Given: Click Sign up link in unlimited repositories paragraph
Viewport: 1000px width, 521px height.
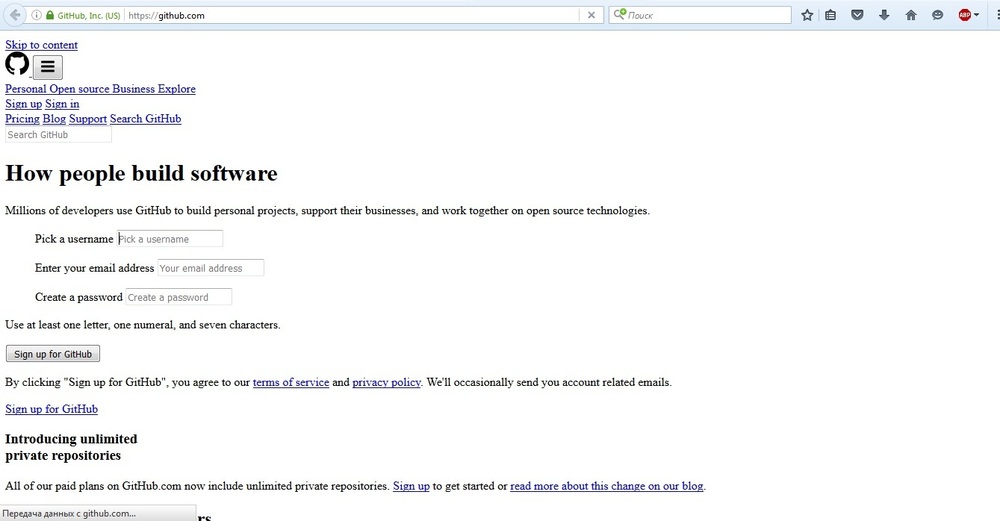Looking at the screenshot, I should pyautogui.click(x=411, y=486).
